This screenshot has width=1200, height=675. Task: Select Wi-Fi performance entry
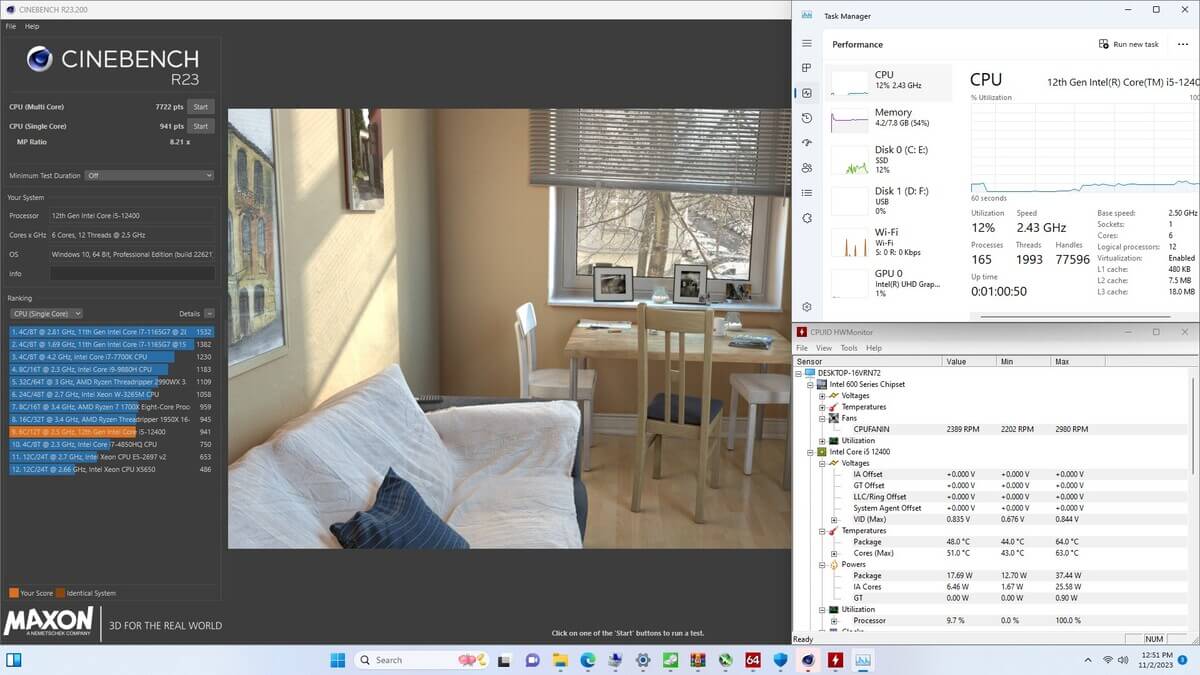889,242
